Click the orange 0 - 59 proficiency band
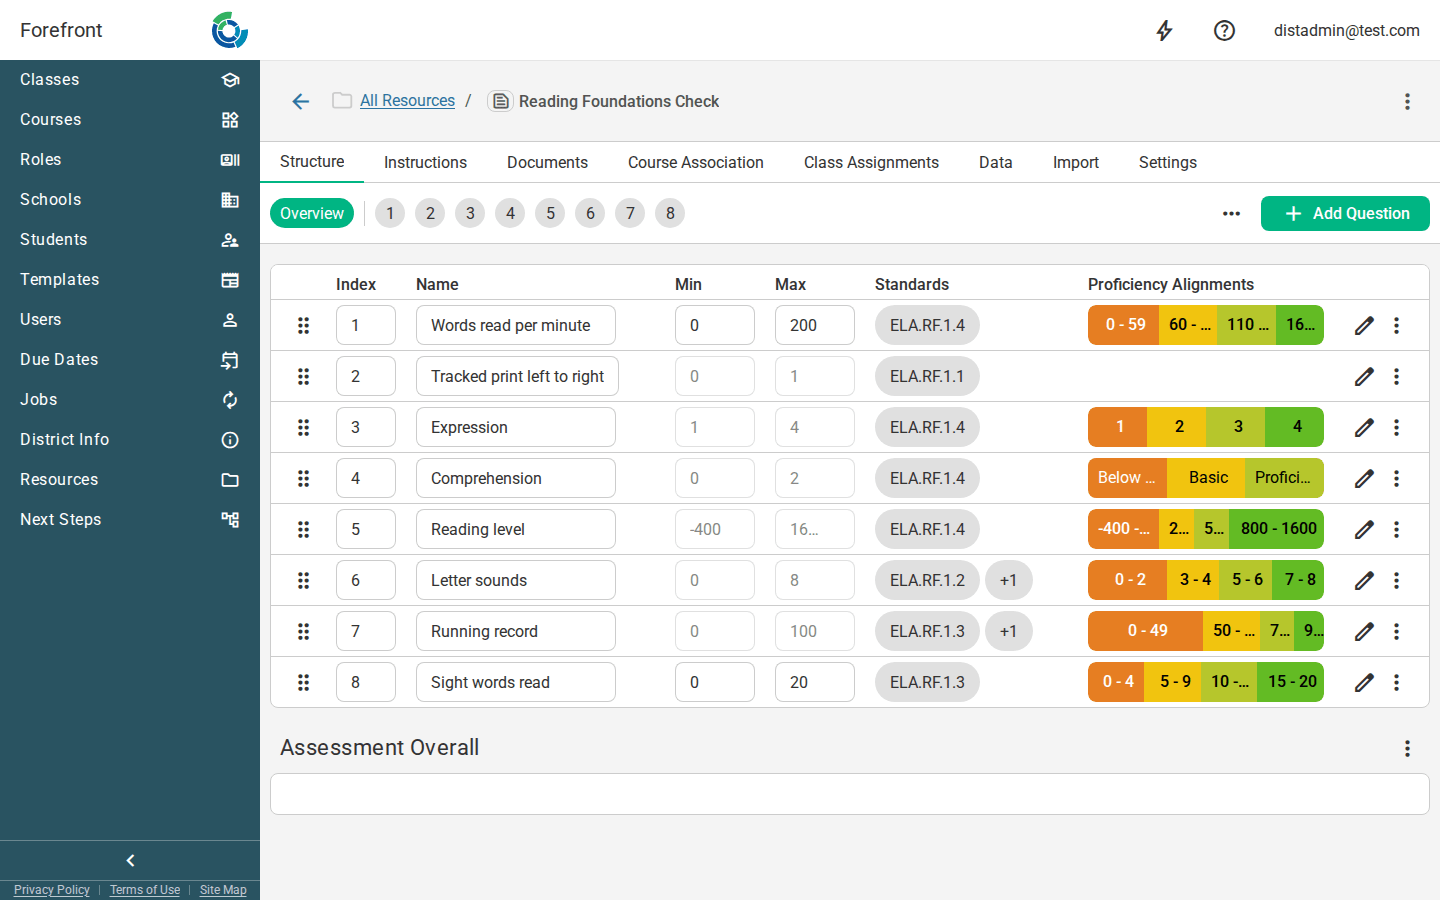 click(x=1124, y=325)
